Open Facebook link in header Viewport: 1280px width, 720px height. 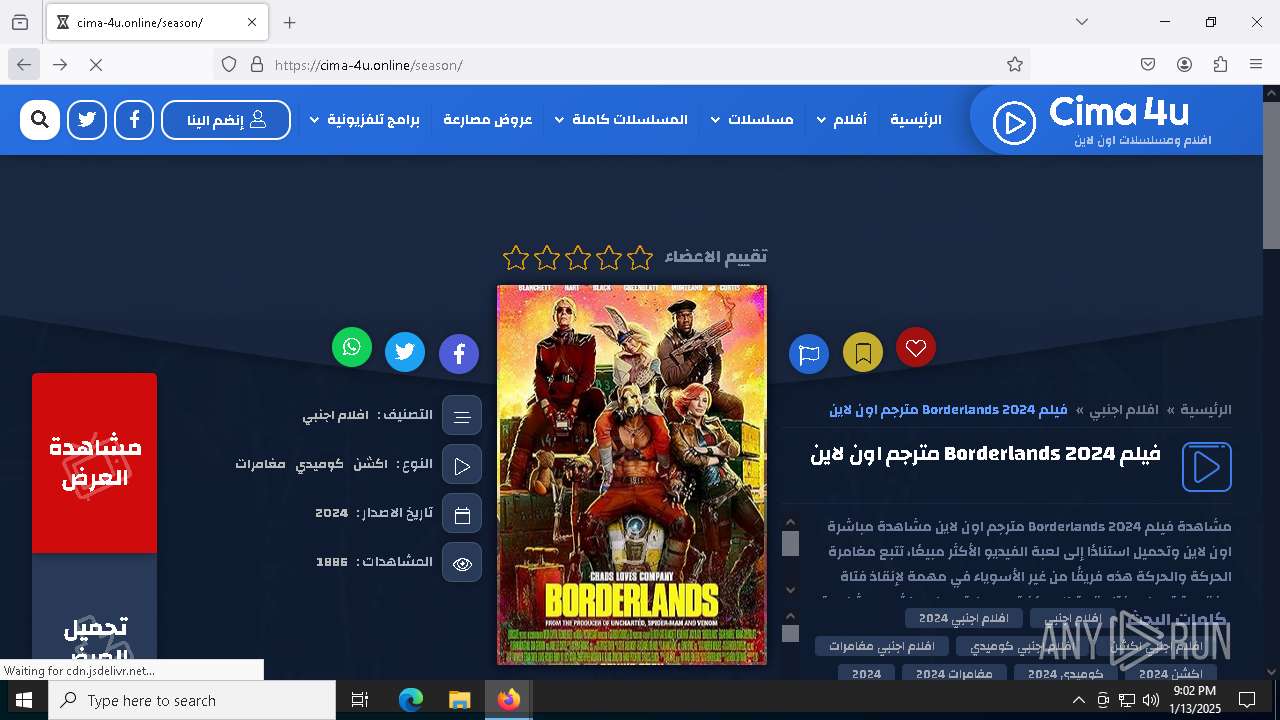click(134, 120)
